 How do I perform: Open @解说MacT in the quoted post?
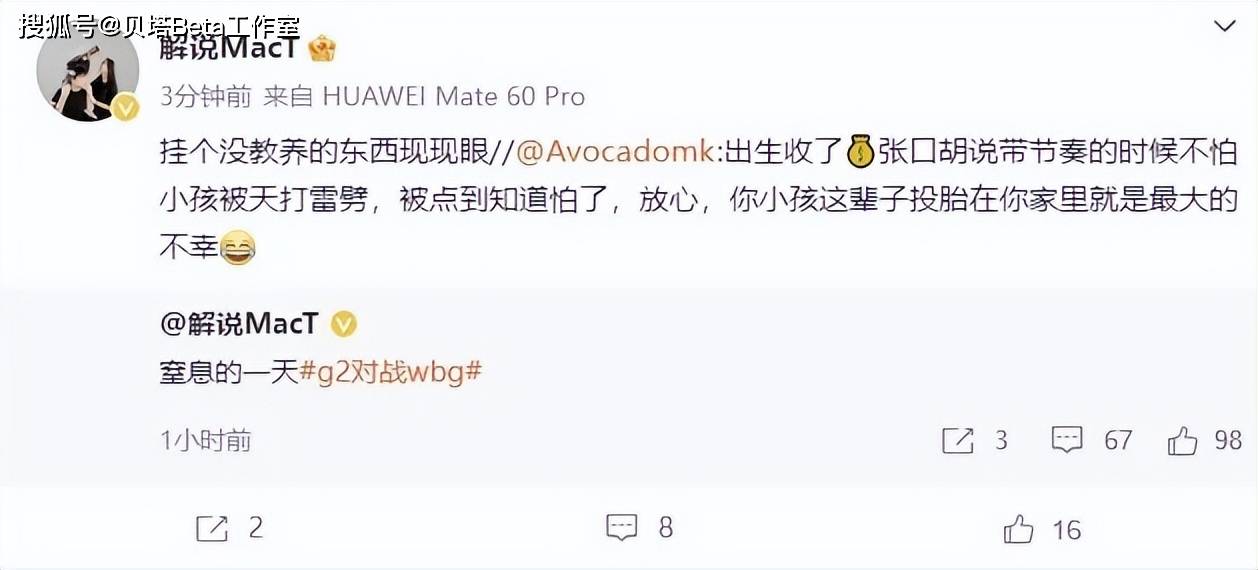point(239,324)
